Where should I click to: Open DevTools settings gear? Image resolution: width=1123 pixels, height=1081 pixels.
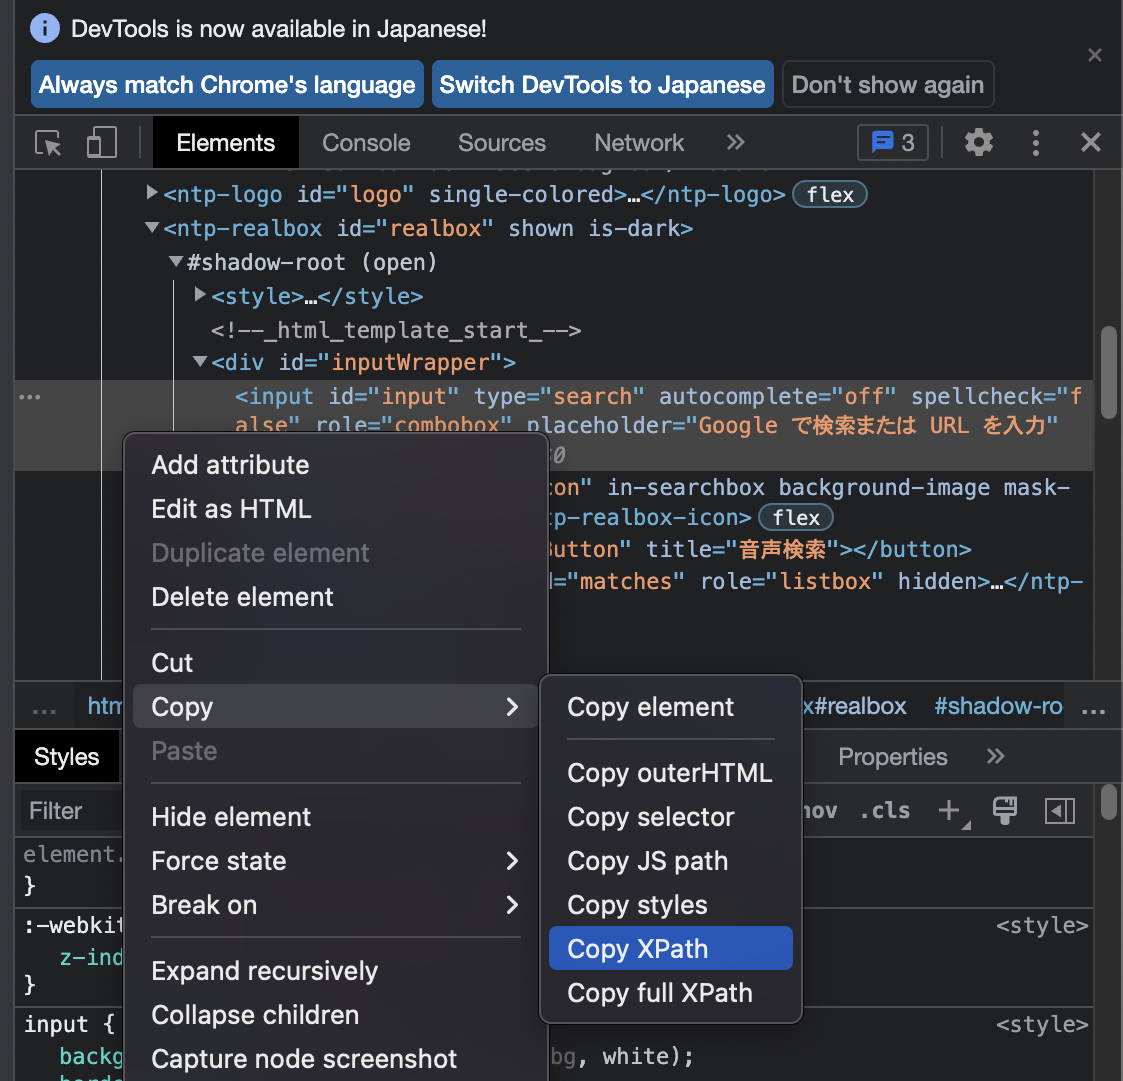point(978,142)
